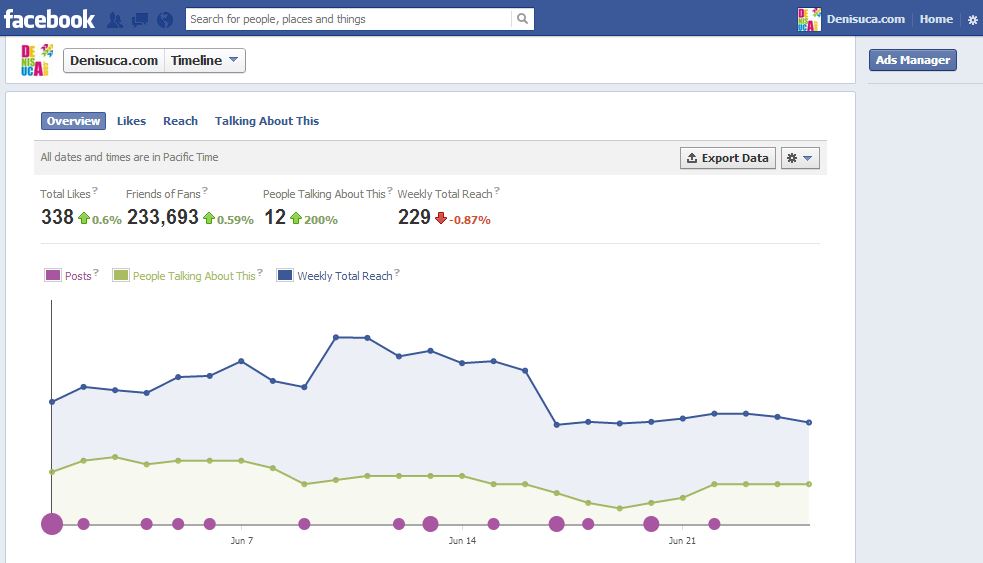This screenshot has width=983, height=563.
Task: Open account settings gear in top bar
Action: [x=972, y=19]
